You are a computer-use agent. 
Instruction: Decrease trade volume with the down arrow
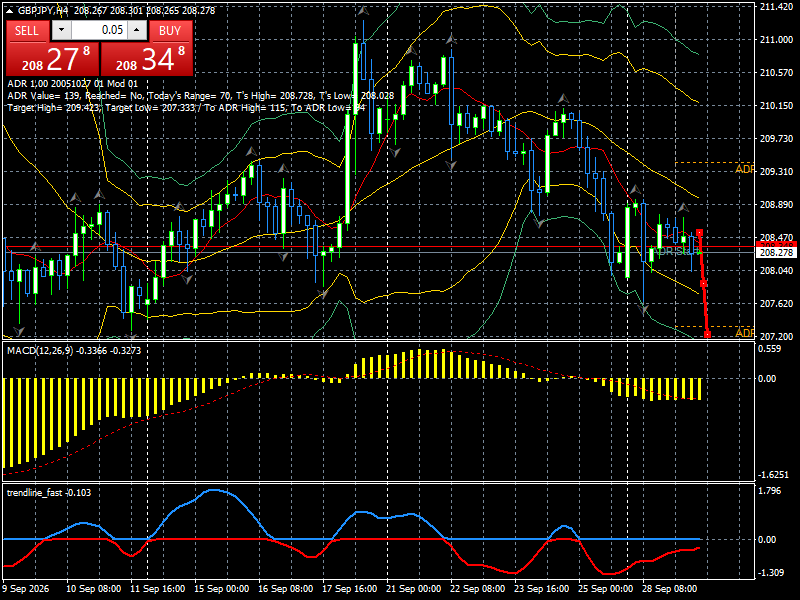(x=61, y=30)
